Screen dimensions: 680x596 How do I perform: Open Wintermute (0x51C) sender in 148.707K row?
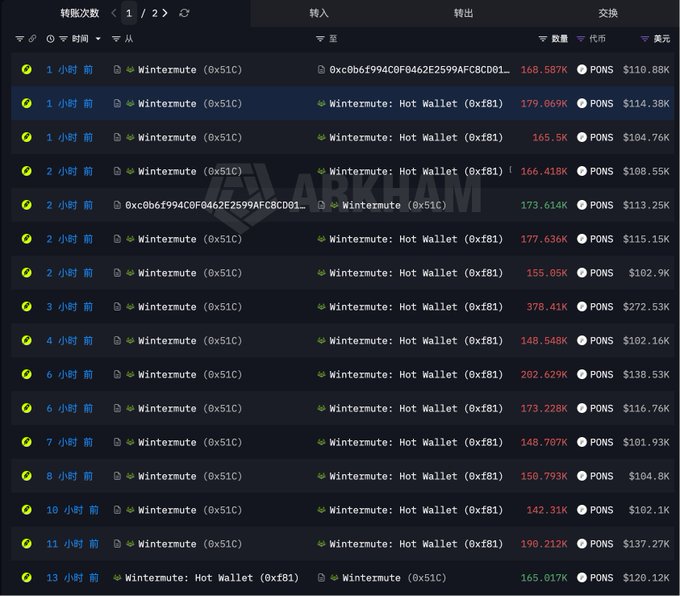point(190,442)
